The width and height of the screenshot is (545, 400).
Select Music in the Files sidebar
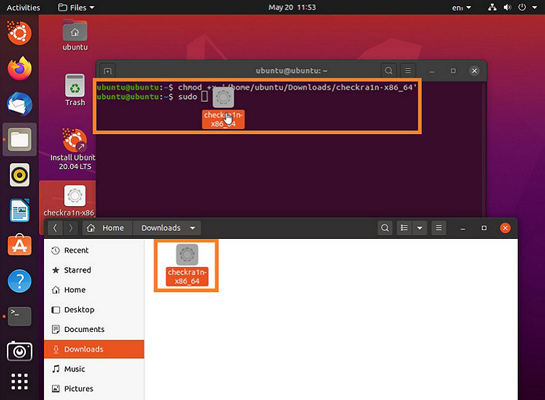94,369
